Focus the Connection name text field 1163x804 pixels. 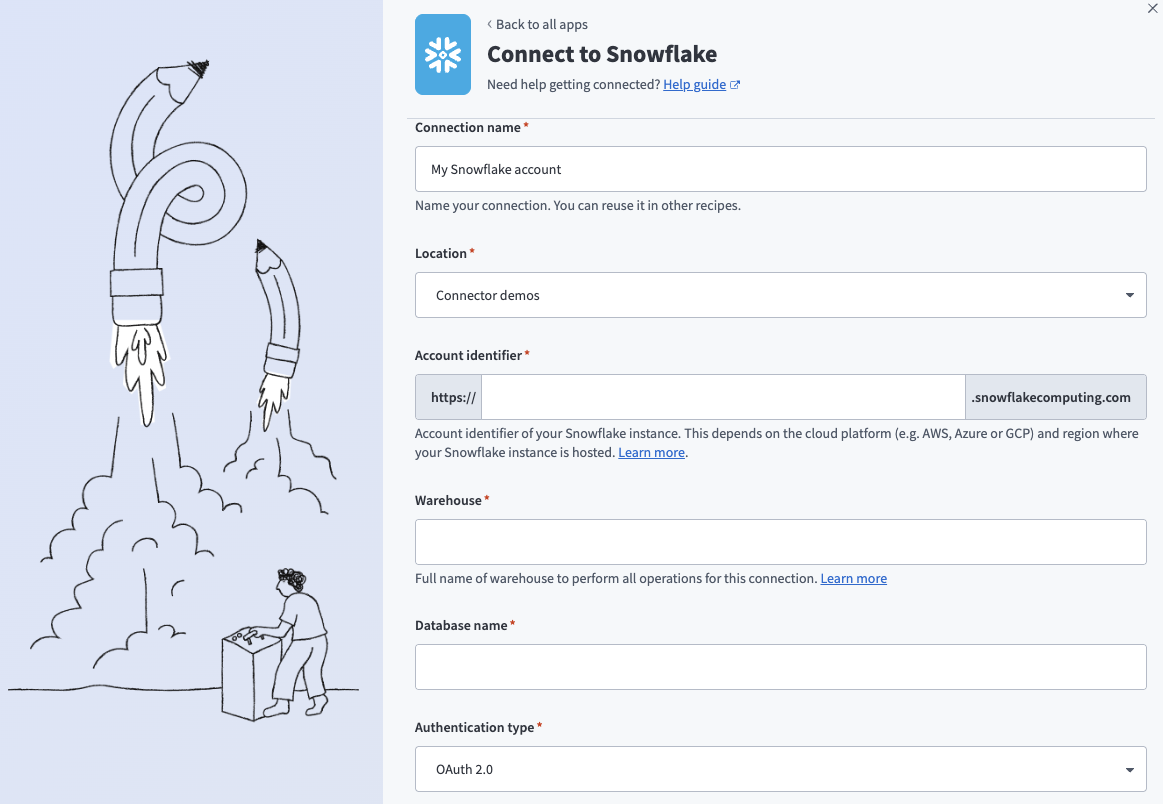click(x=780, y=169)
